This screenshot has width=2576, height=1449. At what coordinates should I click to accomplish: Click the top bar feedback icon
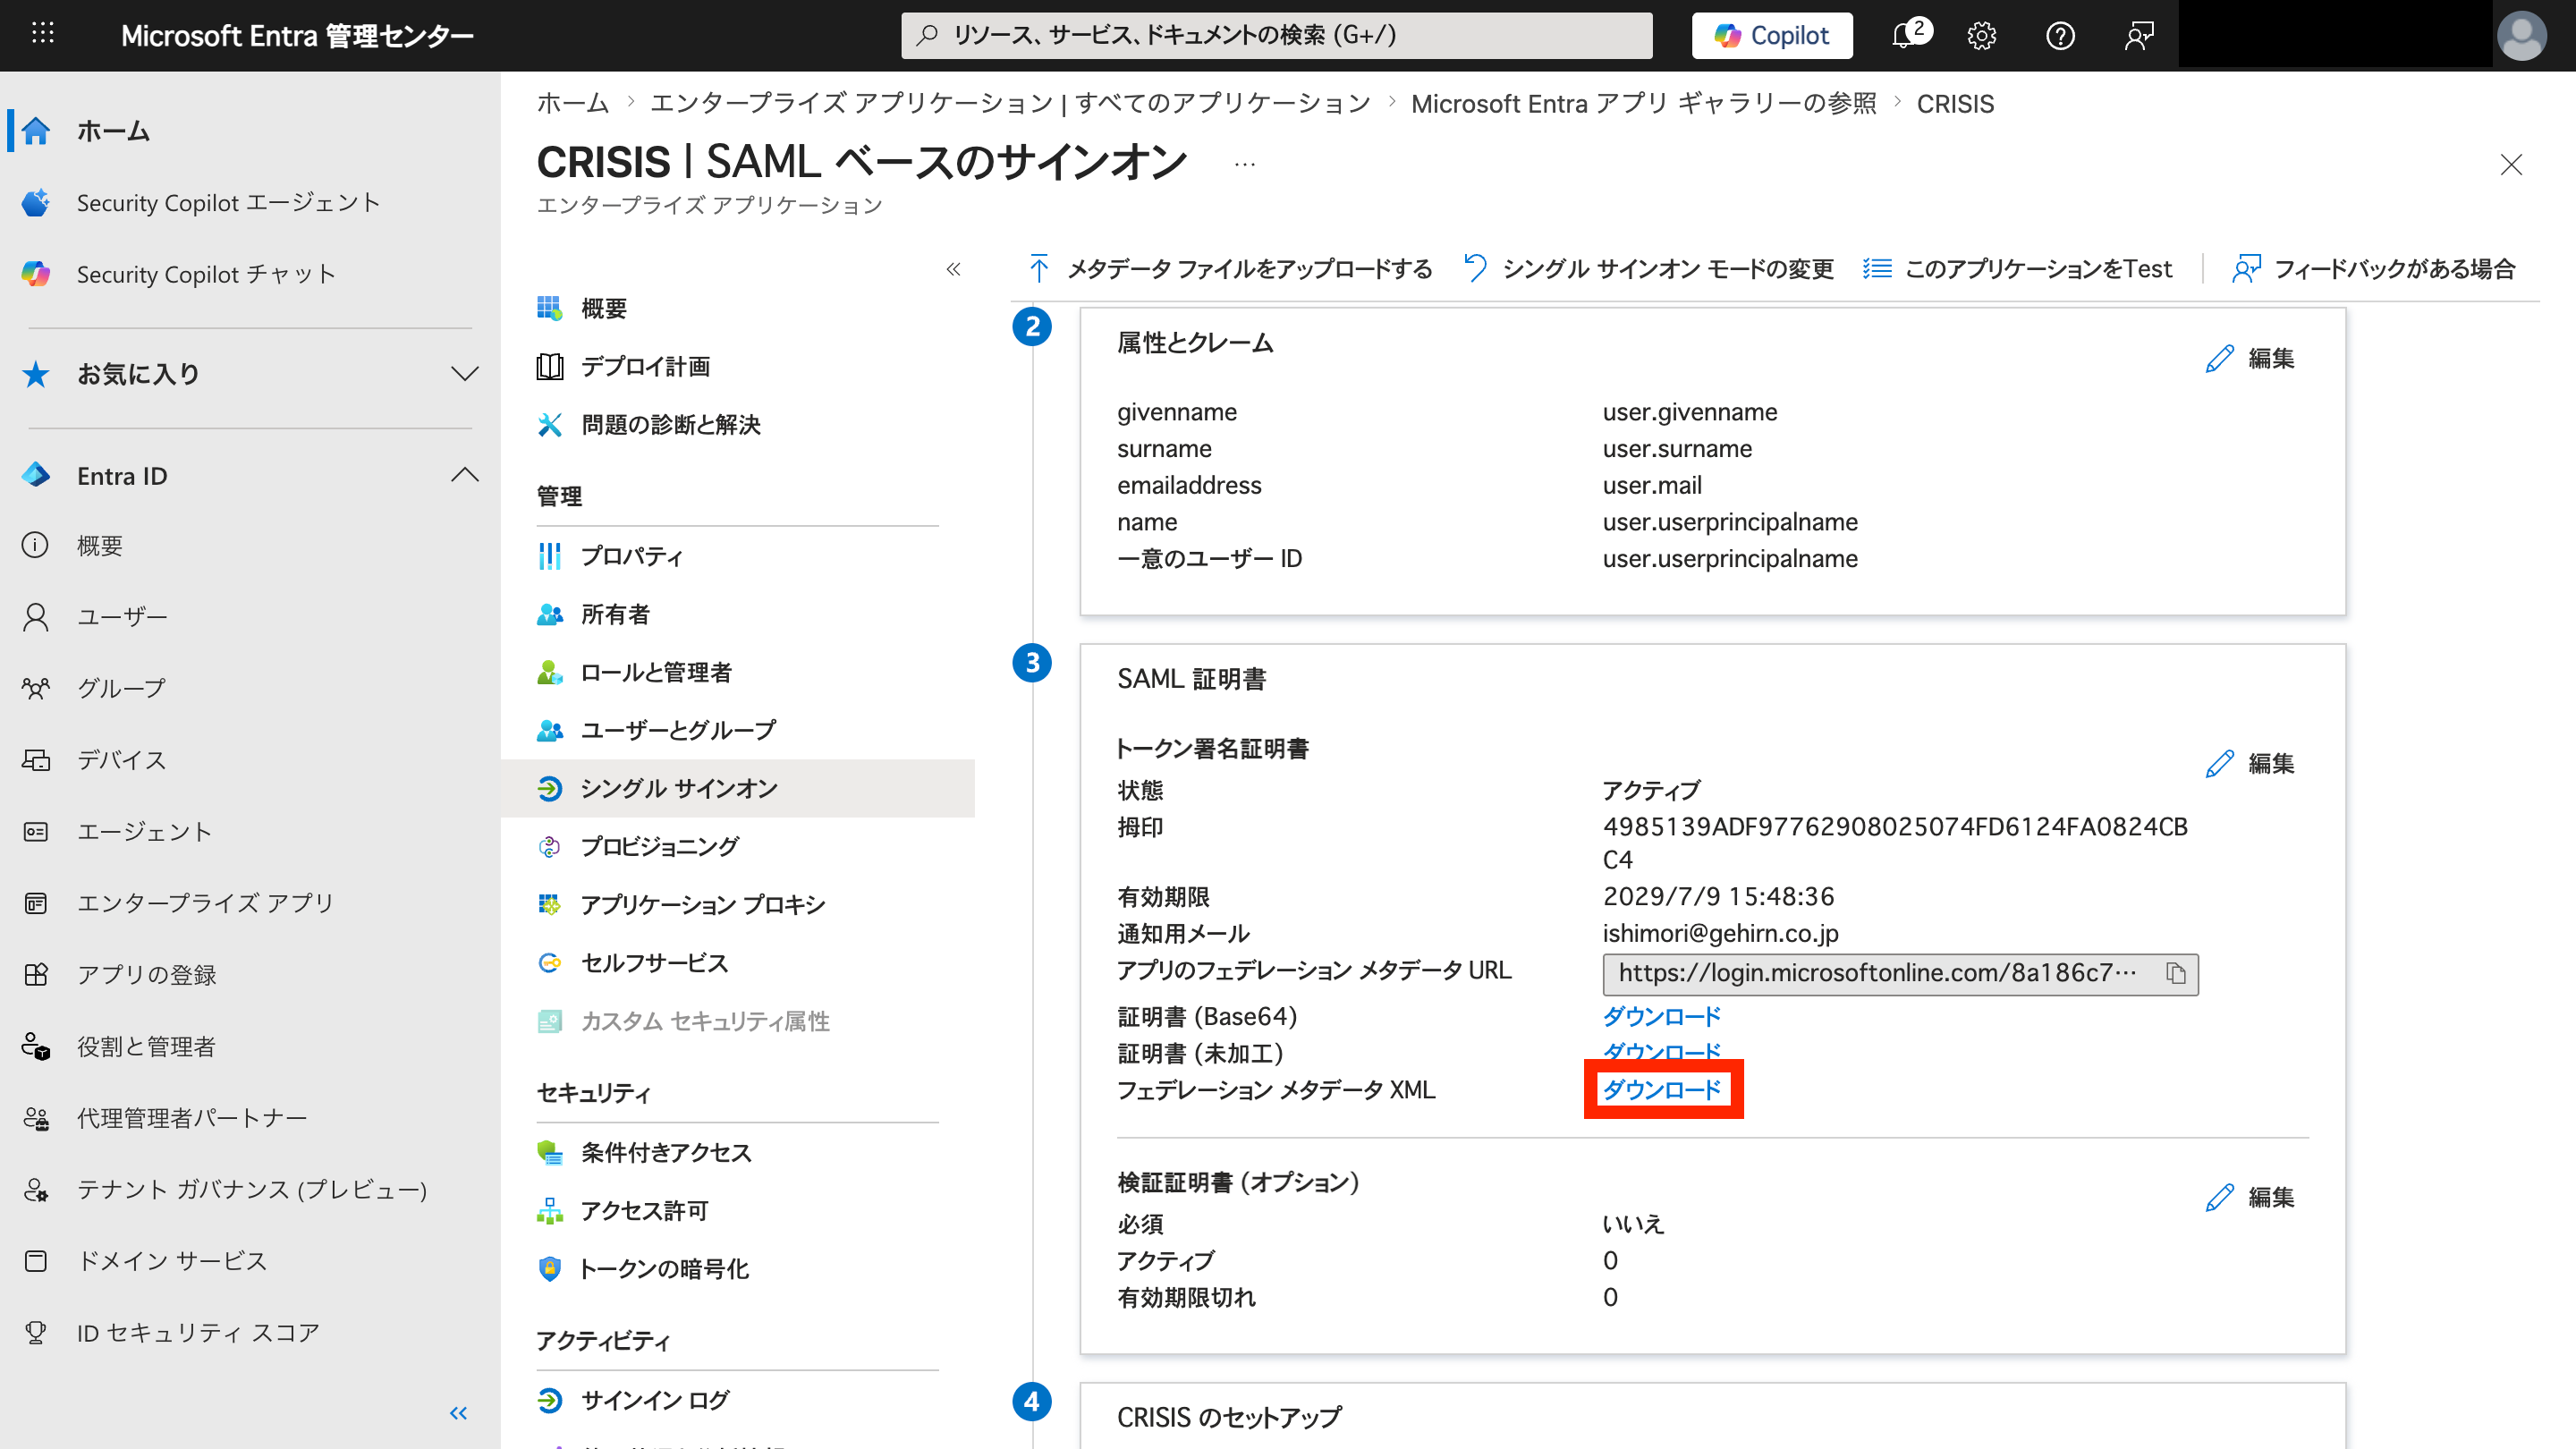pyautogui.click(x=2139, y=36)
